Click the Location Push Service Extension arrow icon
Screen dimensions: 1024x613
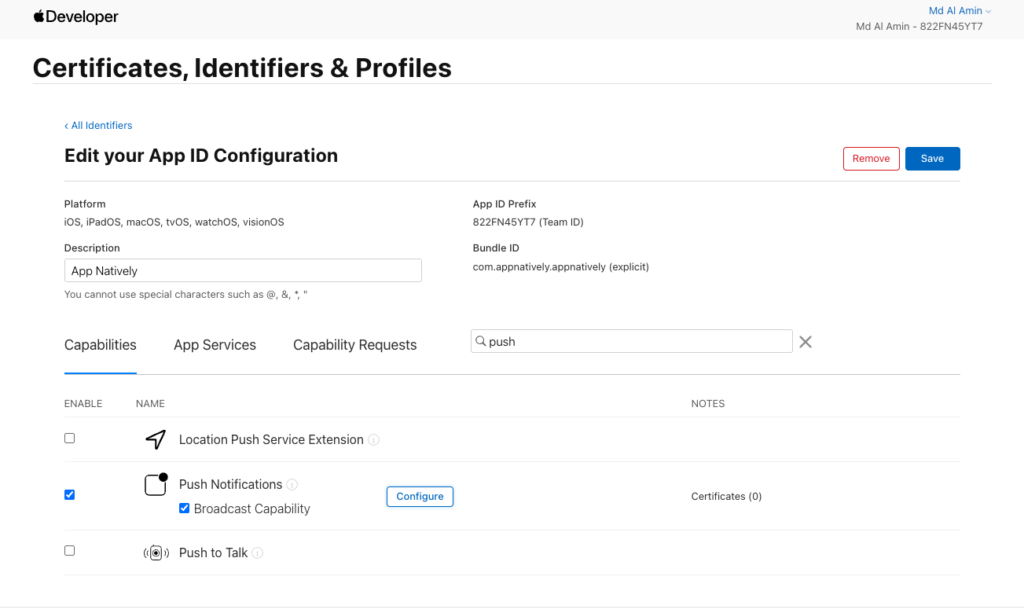[155, 439]
